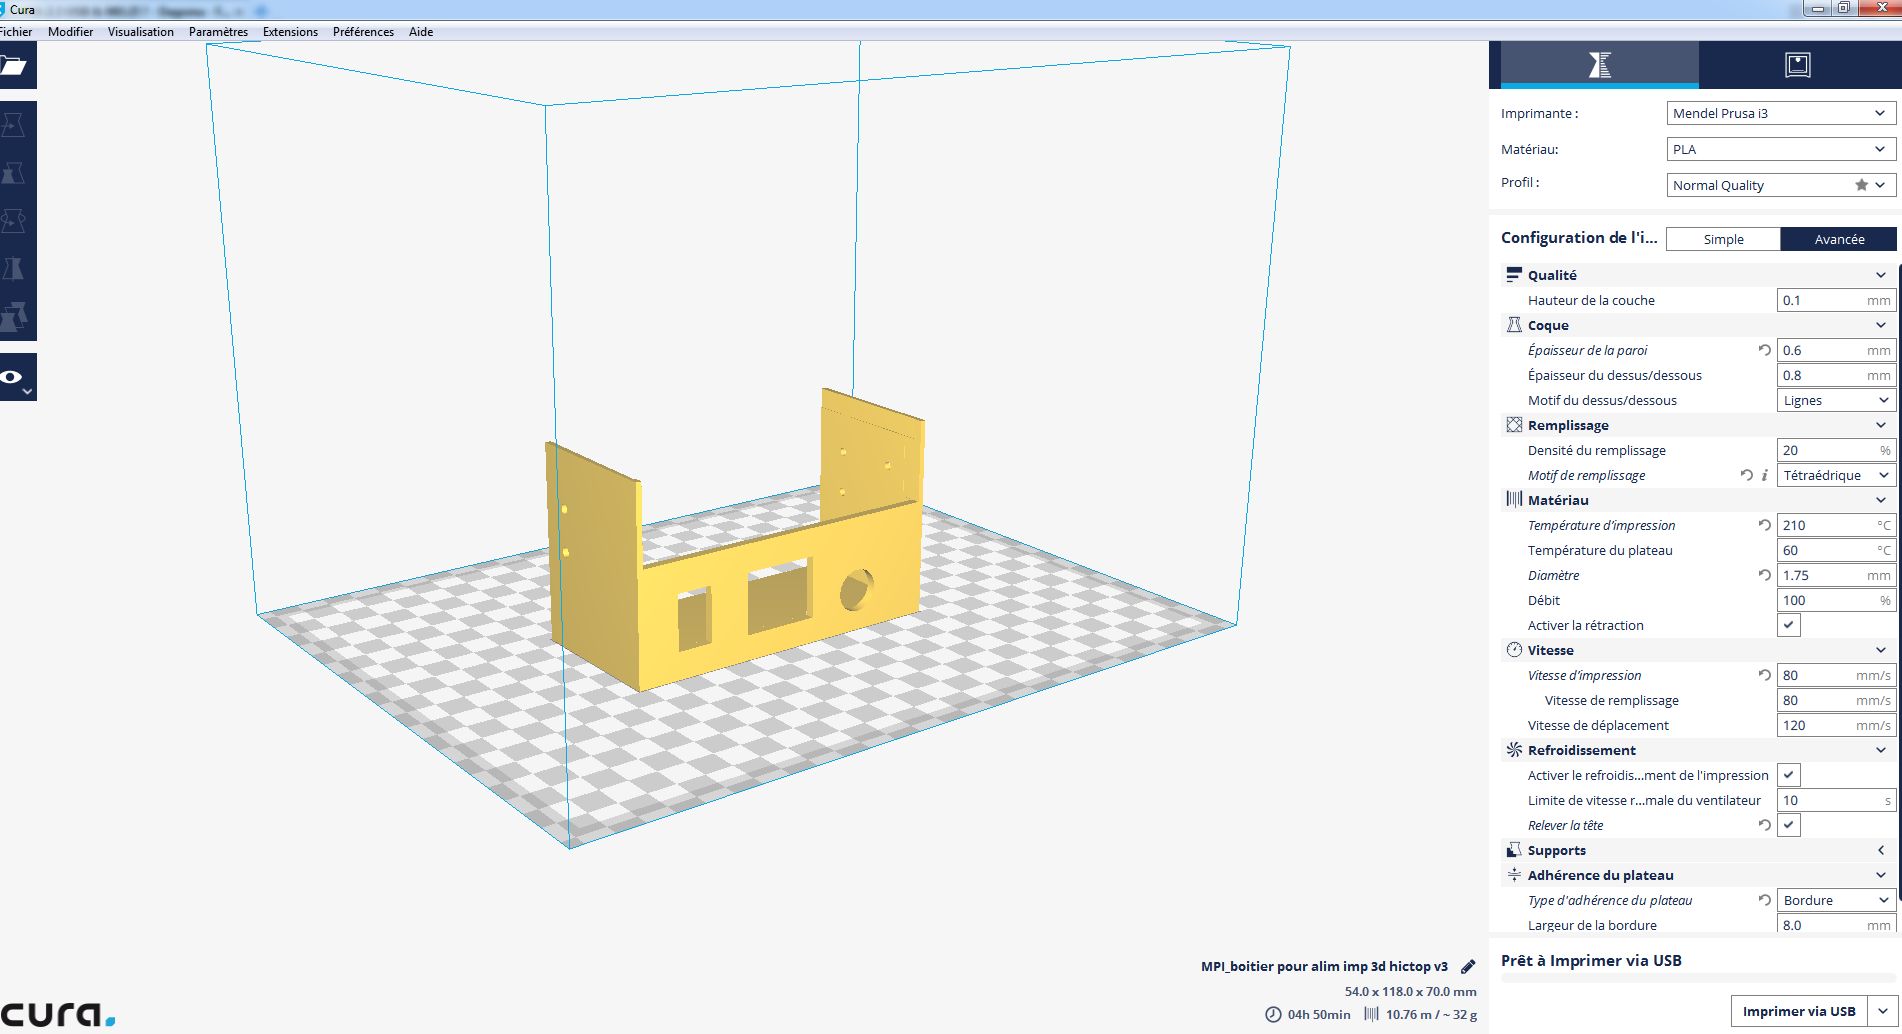Click the Qualité category icon
The width and height of the screenshot is (1902, 1034).
(1514, 275)
